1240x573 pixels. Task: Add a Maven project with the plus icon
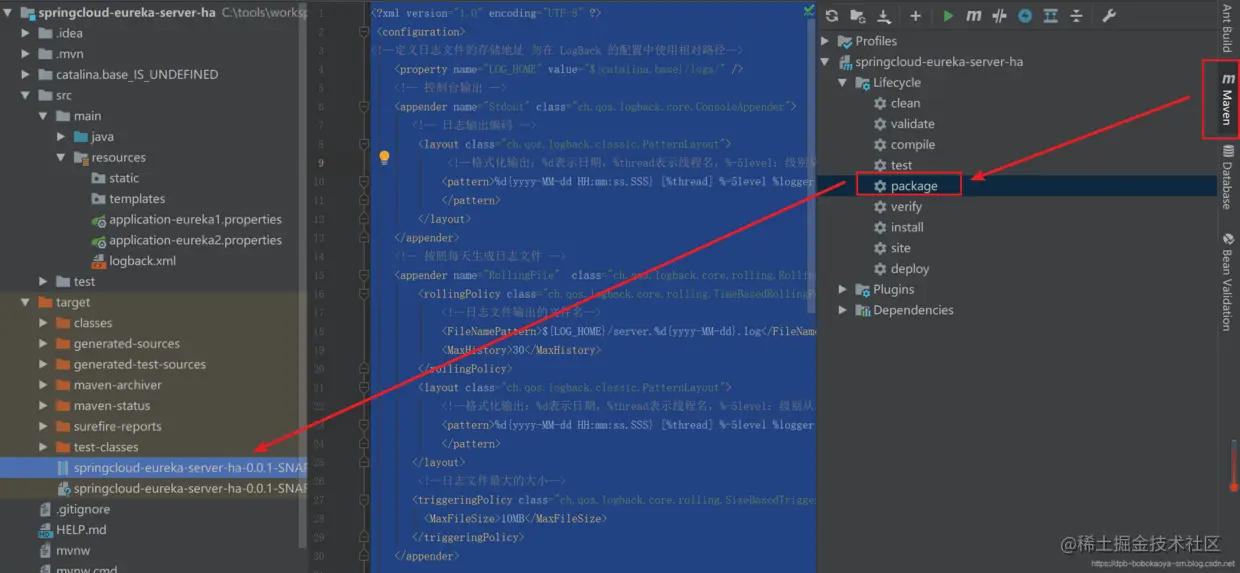pos(915,16)
